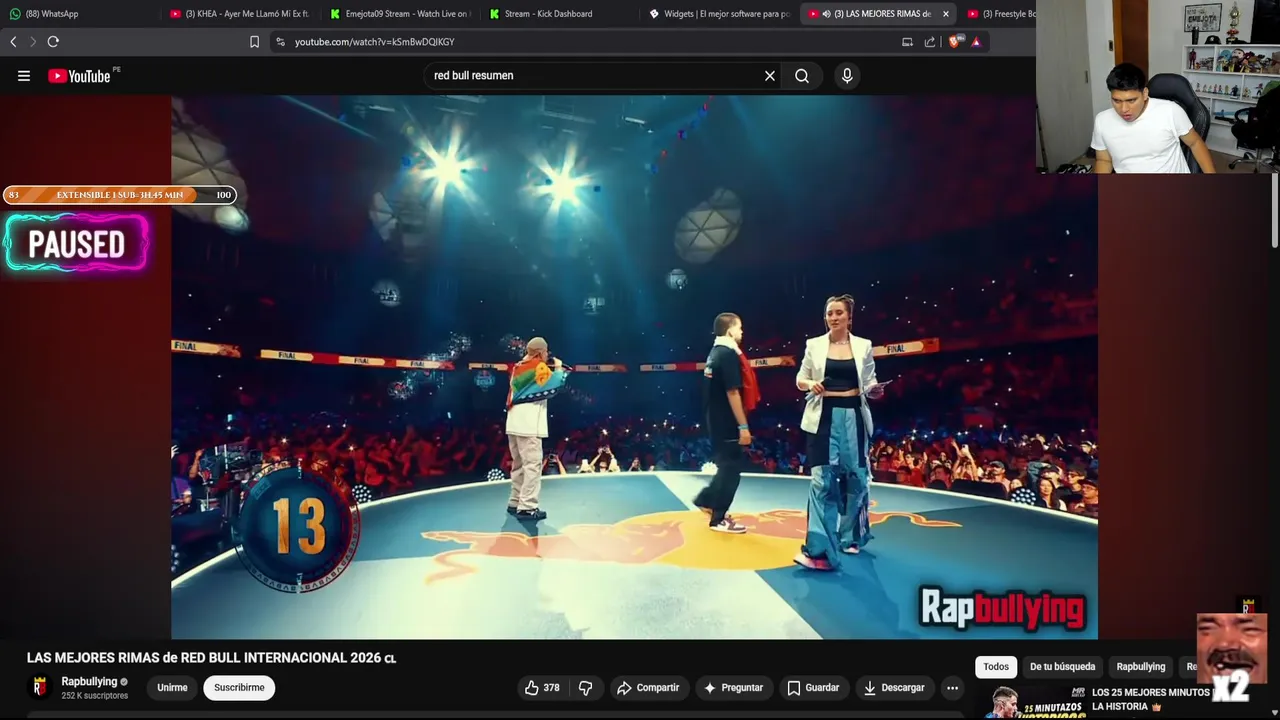This screenshot has height=720, width=1280.
Task: Click the video title text
Action: click(212, 658)
